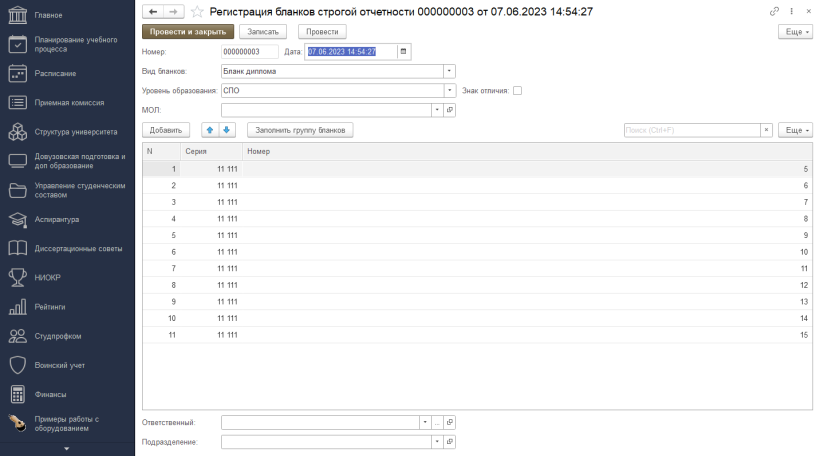The height and width of the screenshot is (456, 824).
Task: Open the Ответственный dropdown list
Action: tap(425, 422)
